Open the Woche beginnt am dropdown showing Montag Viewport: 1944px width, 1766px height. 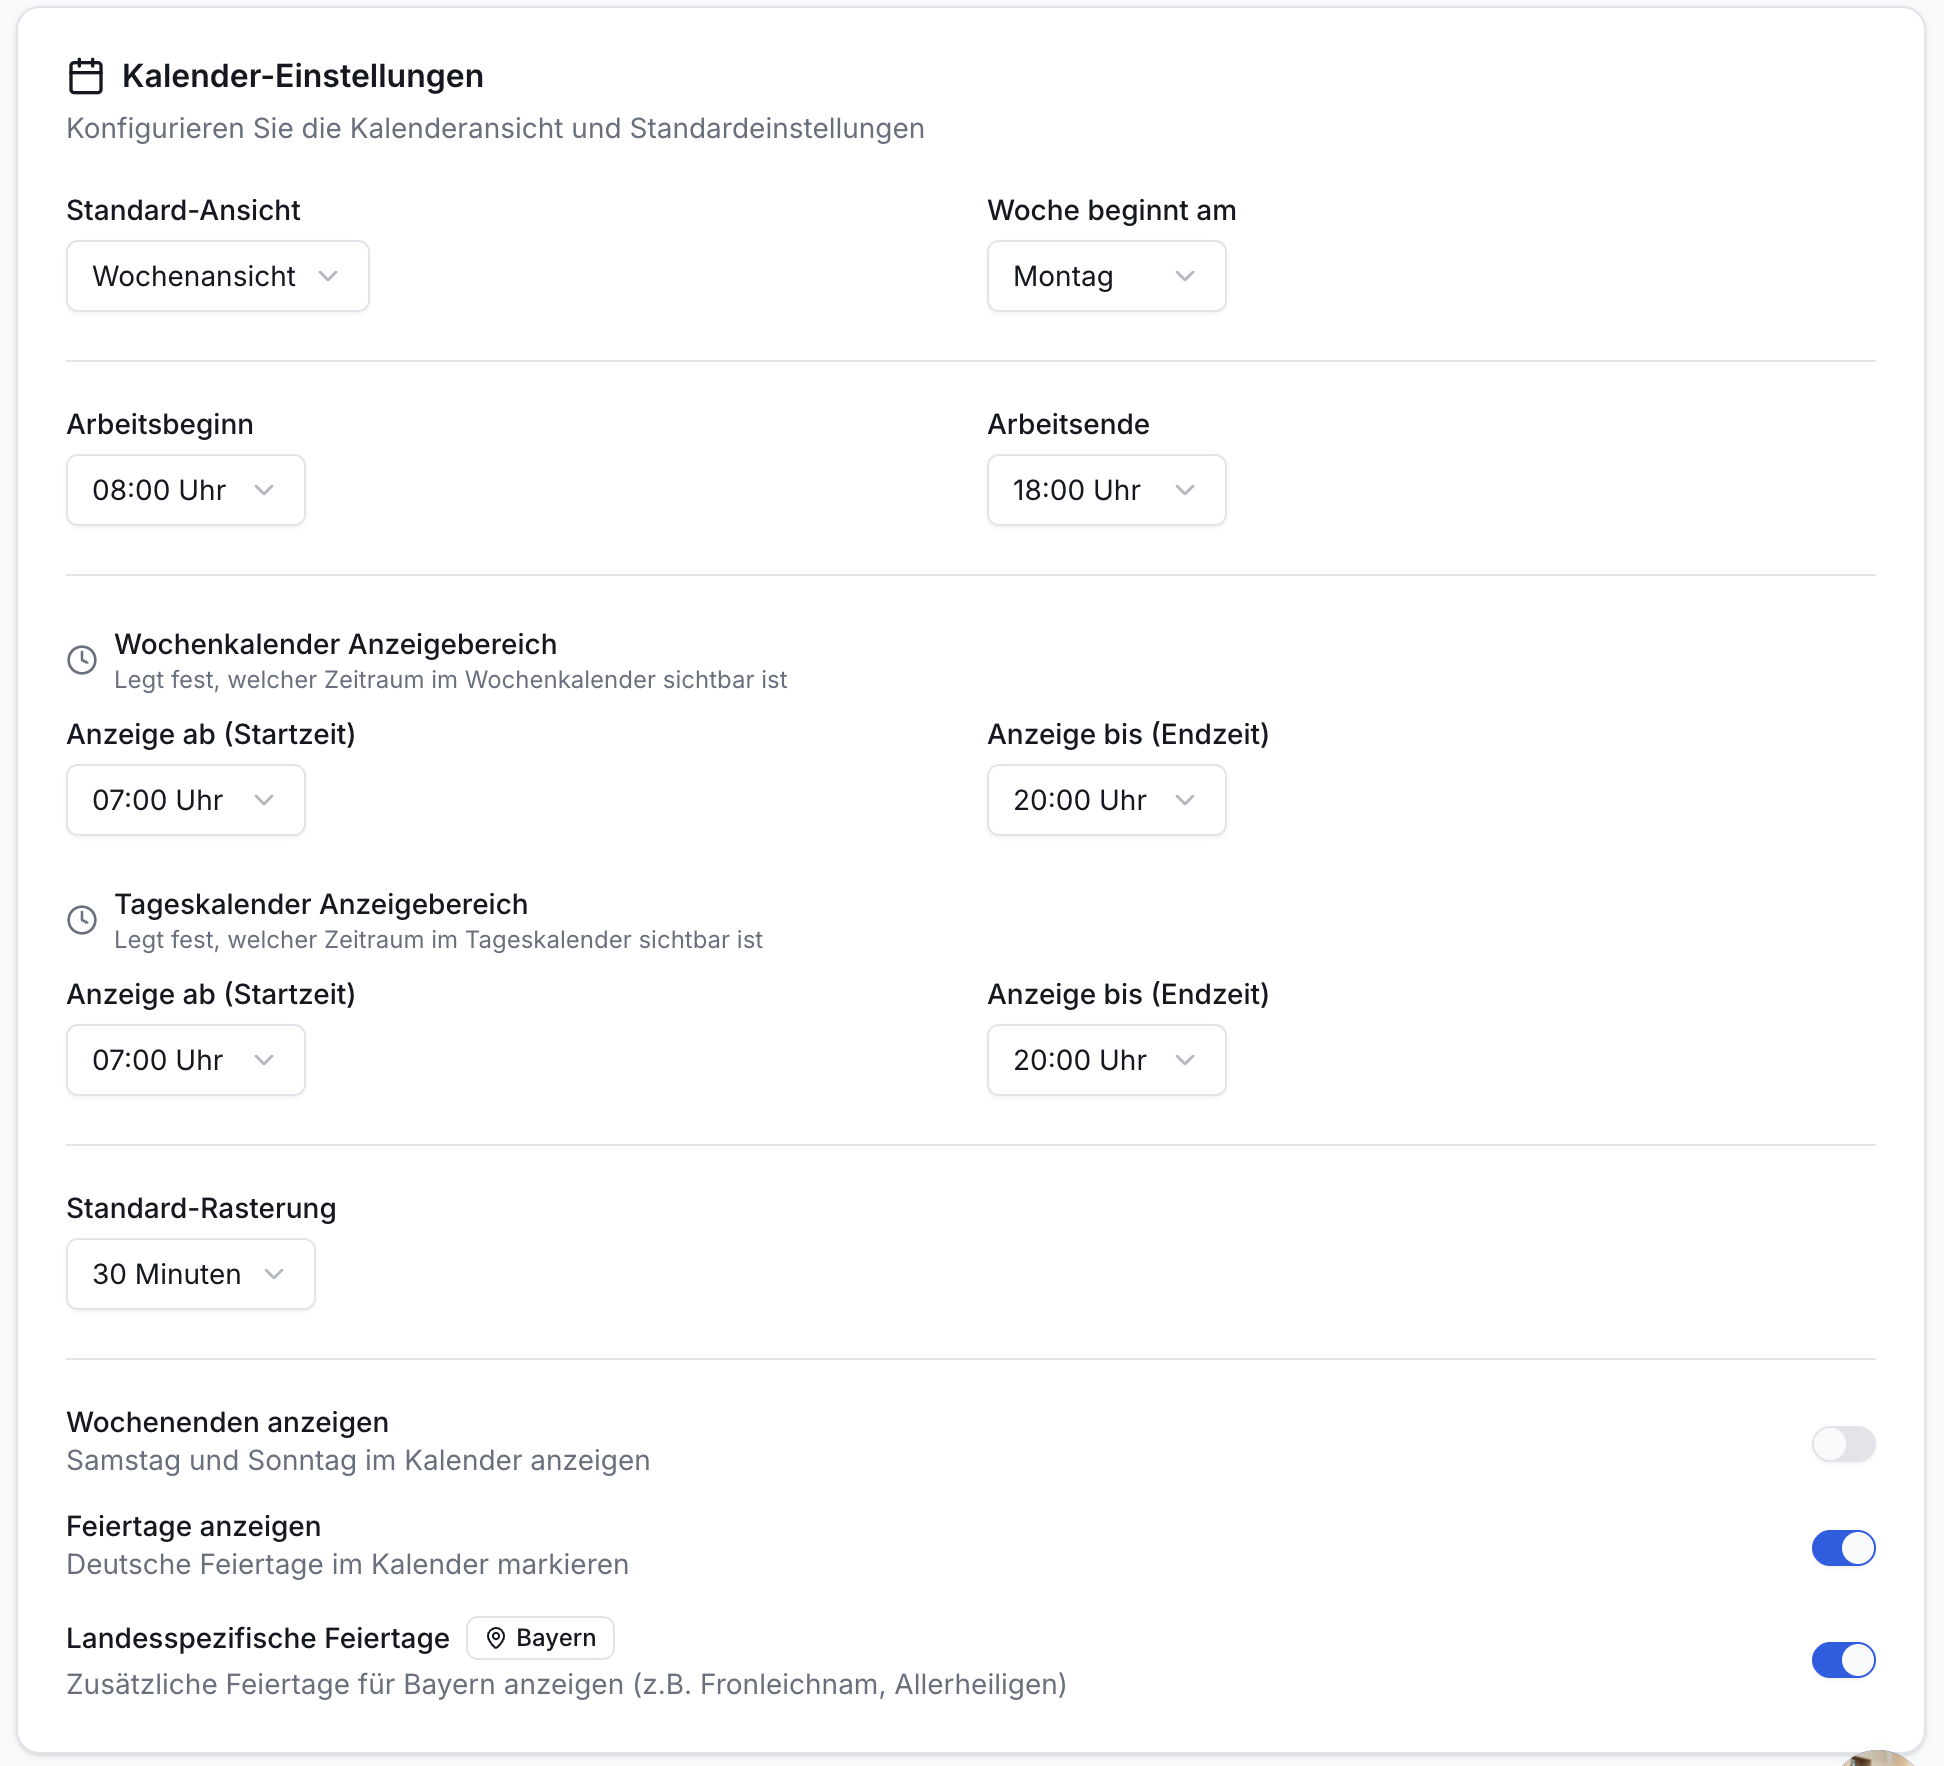pyautogui.click(x=1106, y=276)
